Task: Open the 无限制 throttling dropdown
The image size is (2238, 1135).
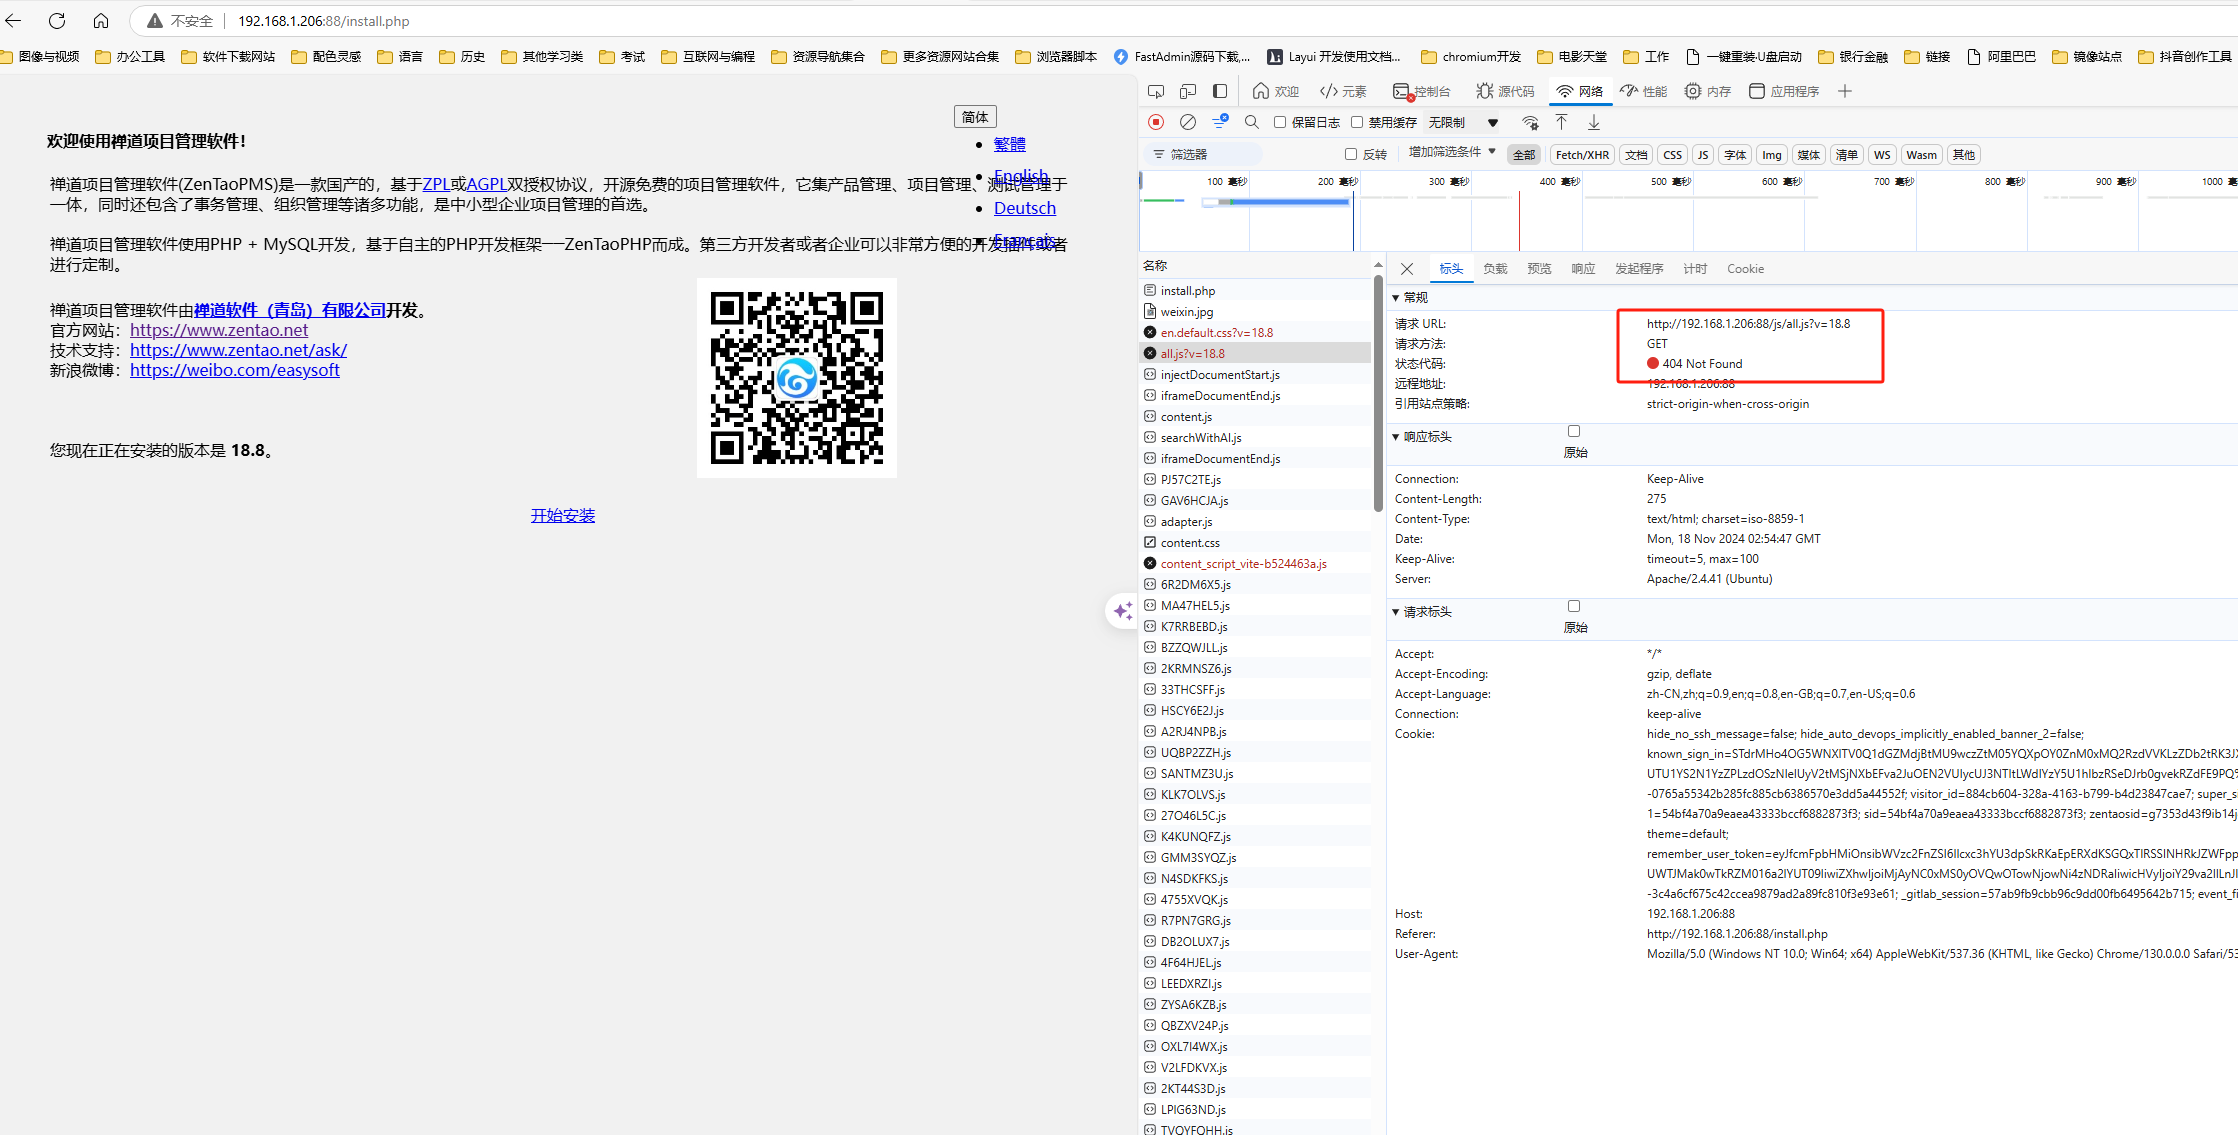Action: pos(1464,122)
